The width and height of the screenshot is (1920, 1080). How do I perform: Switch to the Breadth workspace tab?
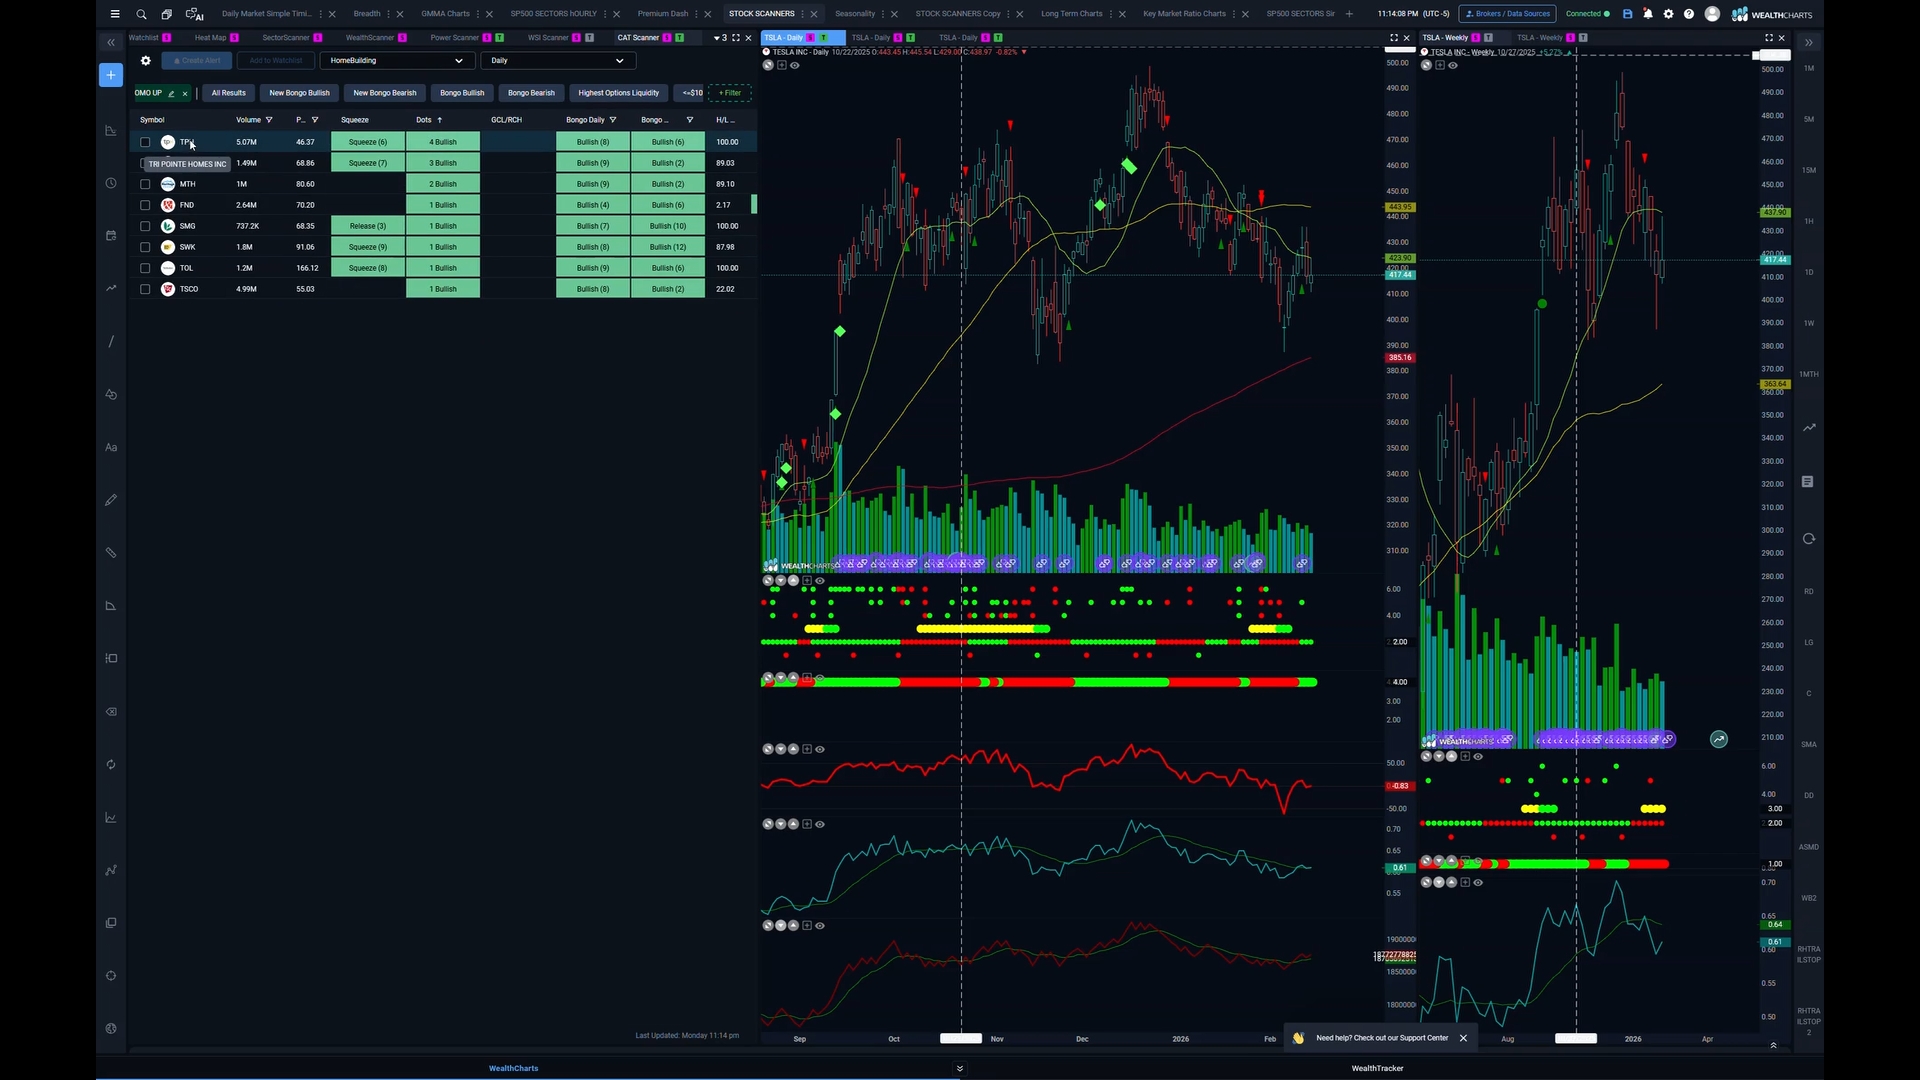pos(367,14)
